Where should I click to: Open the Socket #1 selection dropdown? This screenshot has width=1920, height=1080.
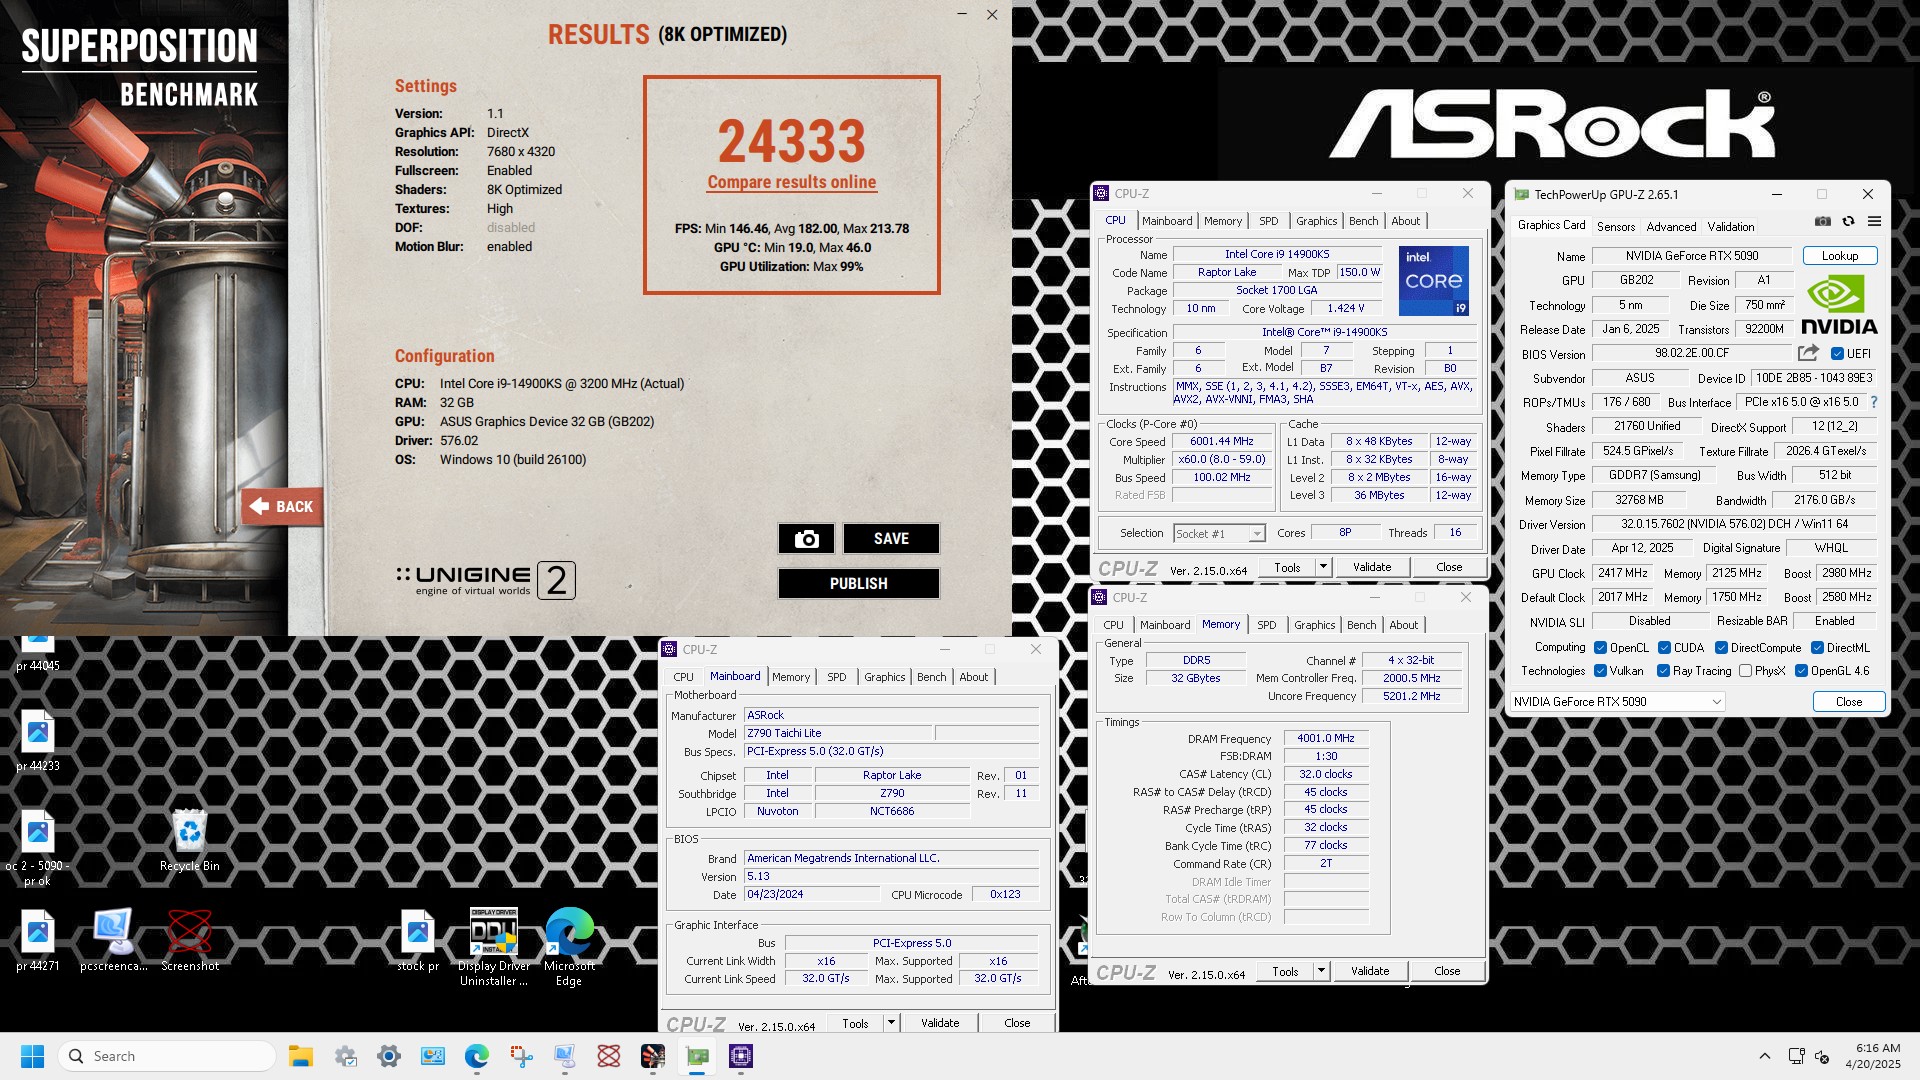(x=1219, y=533)
